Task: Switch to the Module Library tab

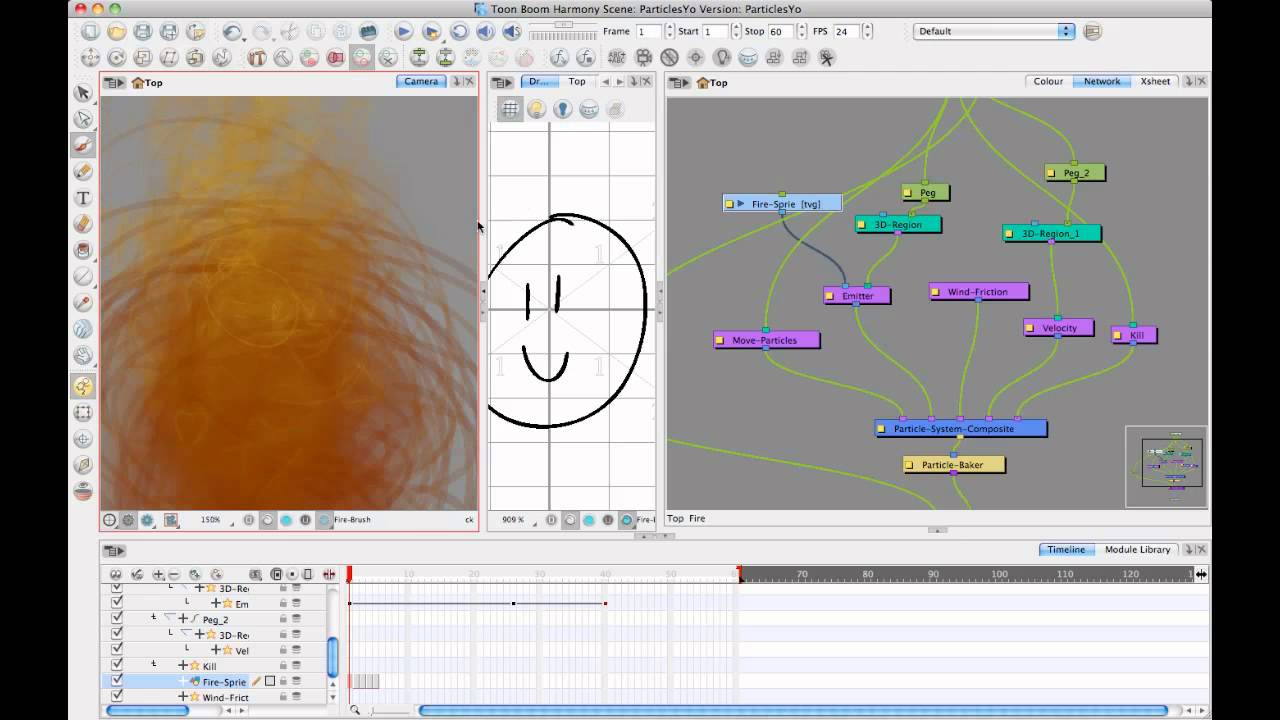Action: click(1137, 550)
